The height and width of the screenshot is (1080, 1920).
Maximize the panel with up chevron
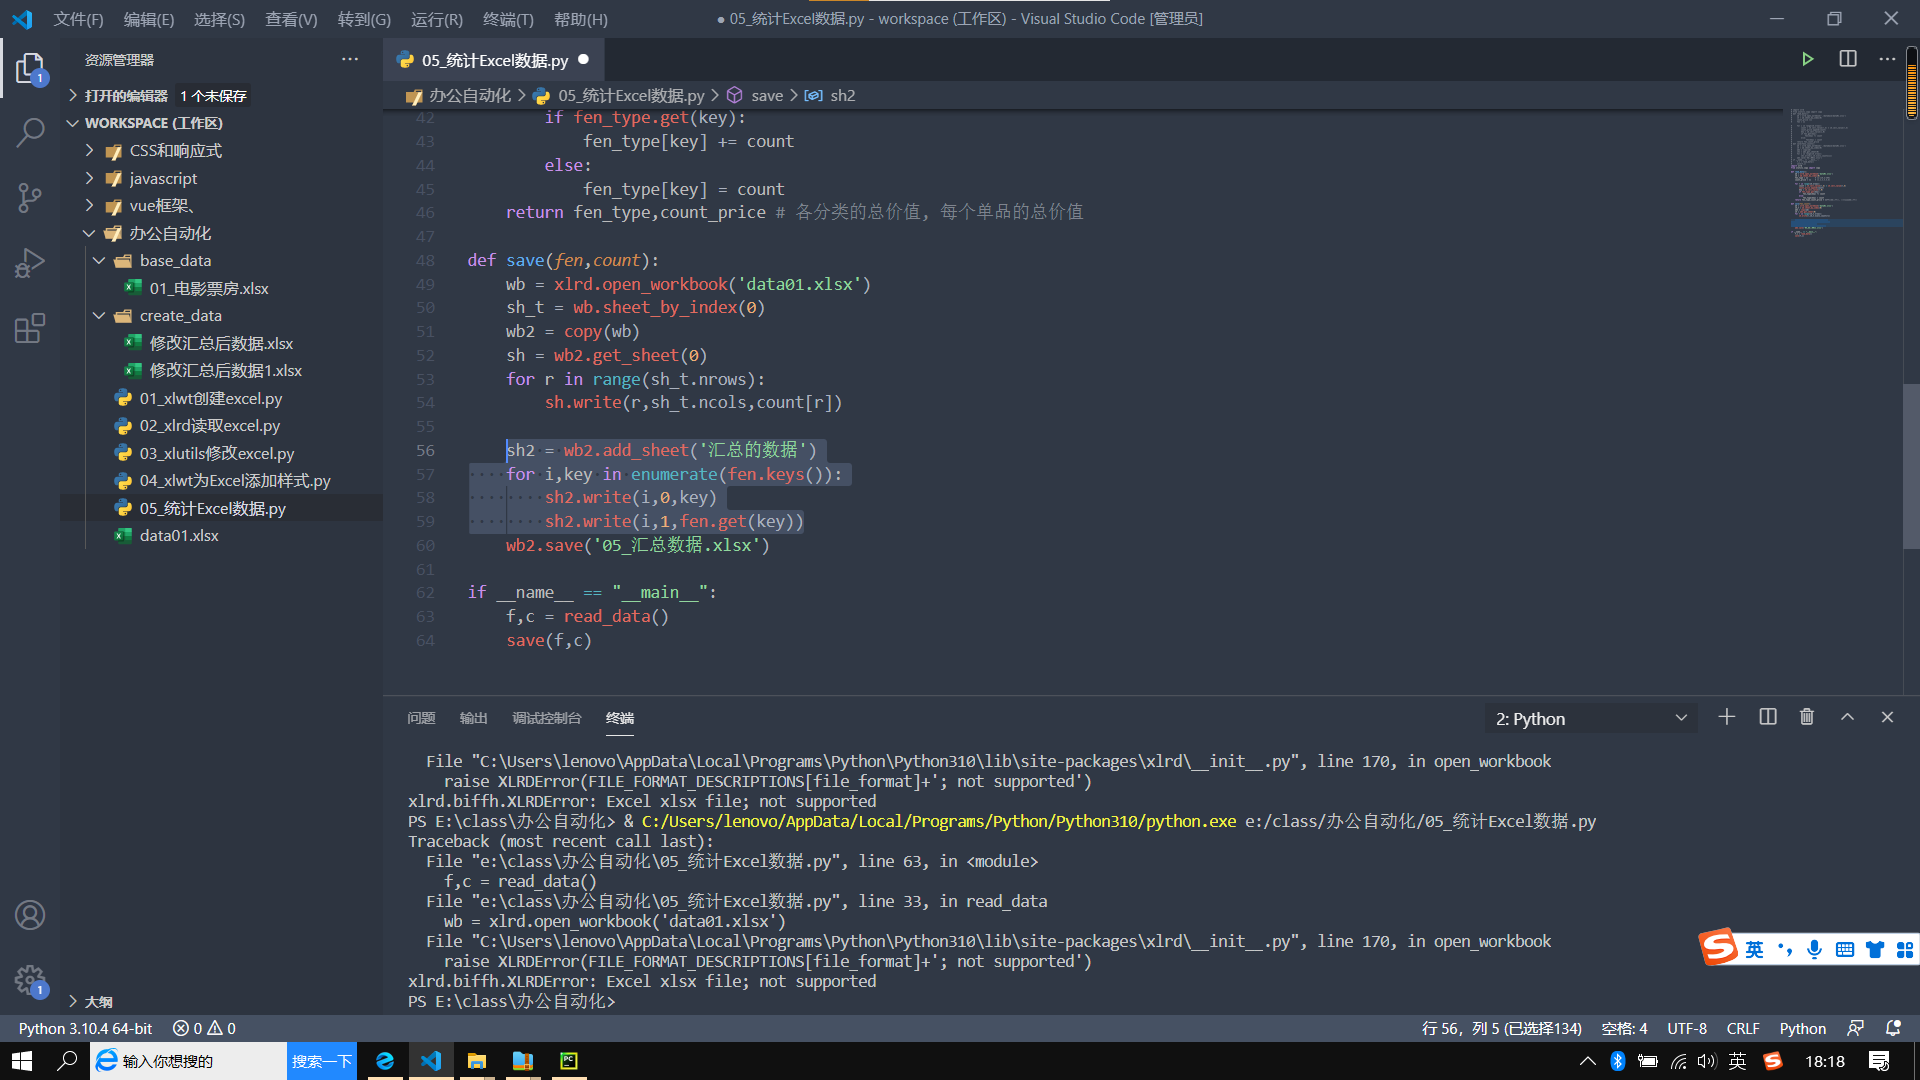(x=1847, y=717)
